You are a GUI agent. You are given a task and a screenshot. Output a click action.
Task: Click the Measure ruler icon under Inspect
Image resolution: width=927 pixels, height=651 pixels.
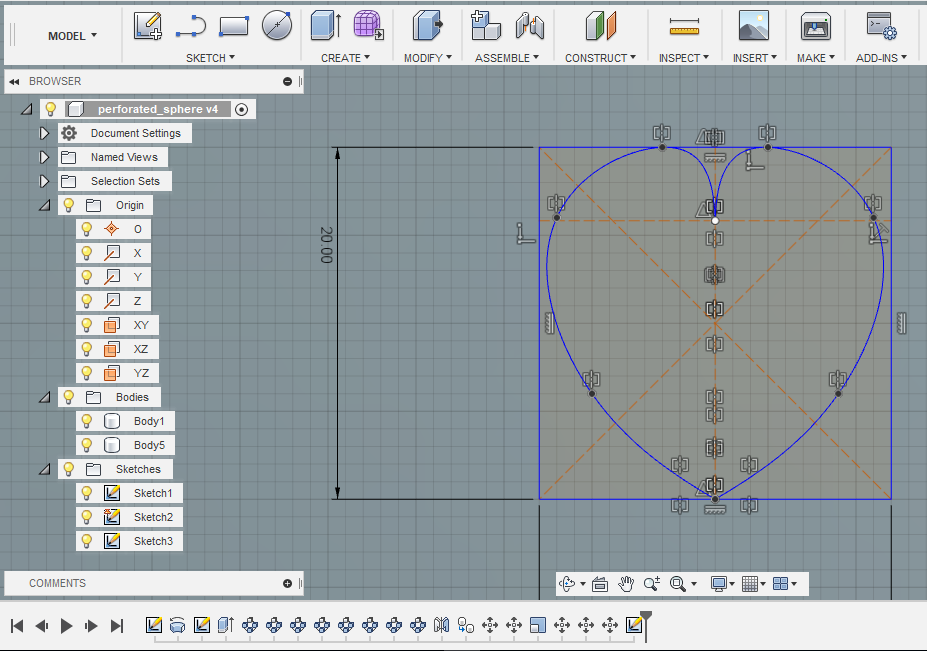click(684, 26)
